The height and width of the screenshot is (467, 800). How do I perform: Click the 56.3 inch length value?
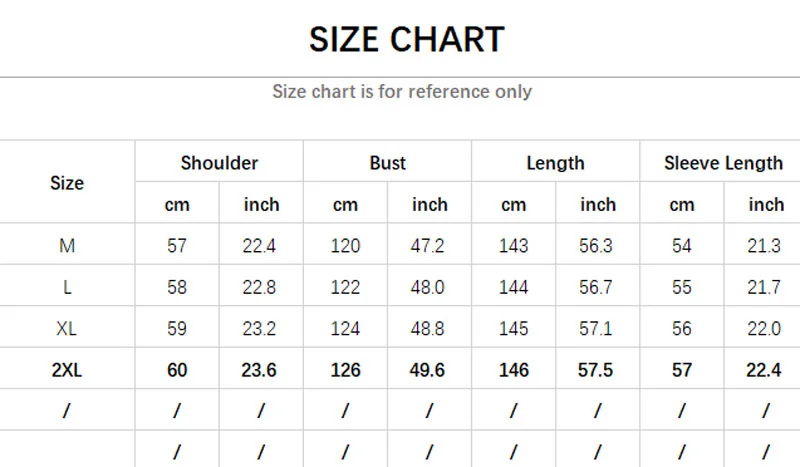click(x=598, y=246)
